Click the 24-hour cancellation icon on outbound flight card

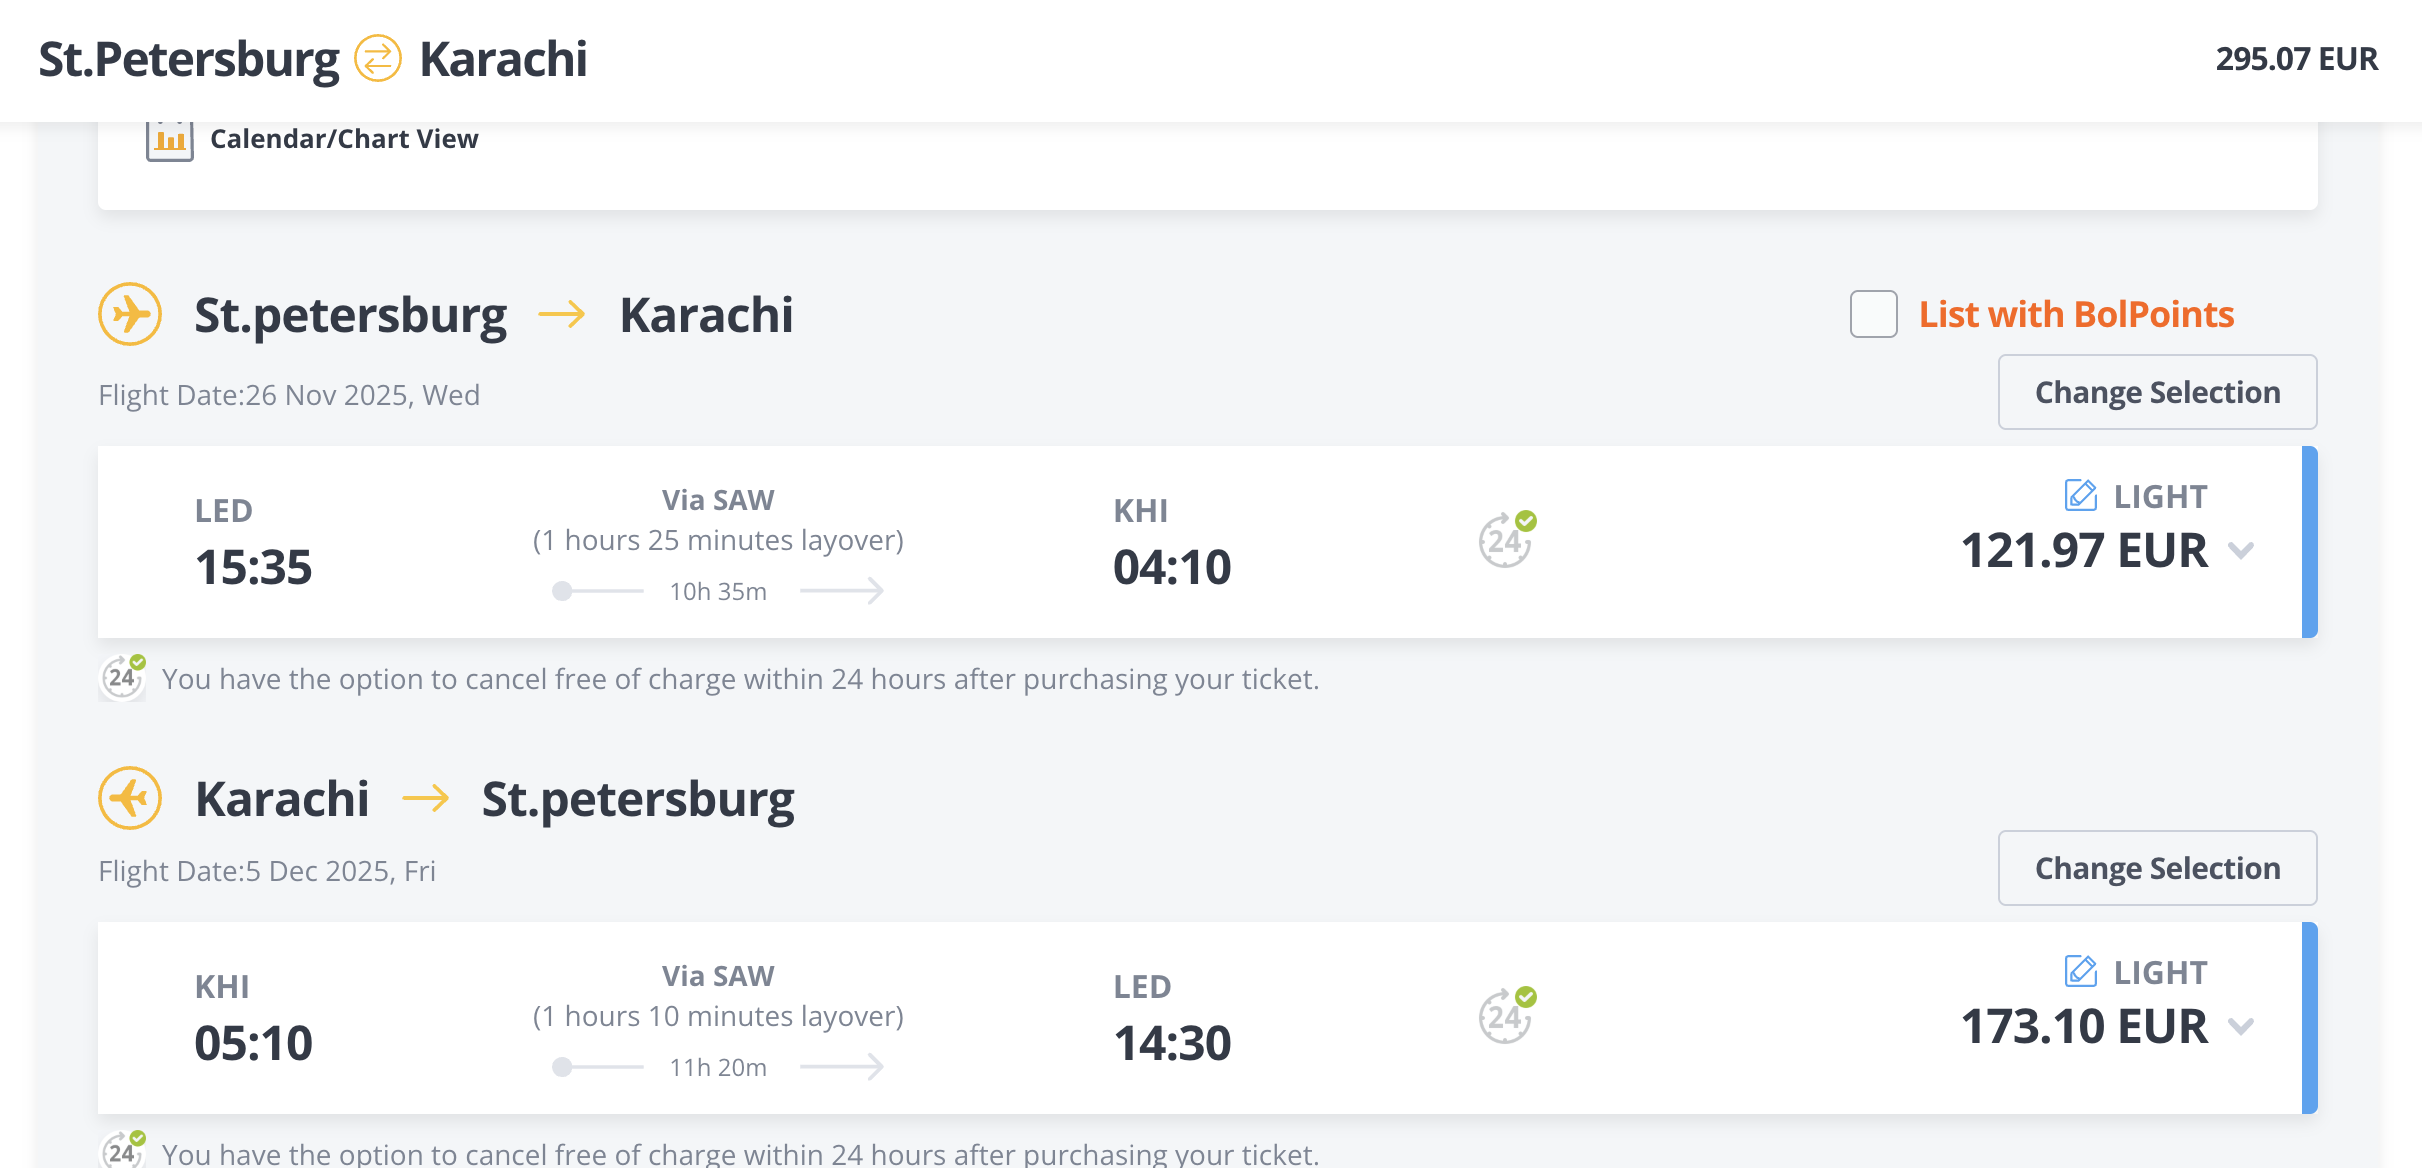click(1507, 539)
